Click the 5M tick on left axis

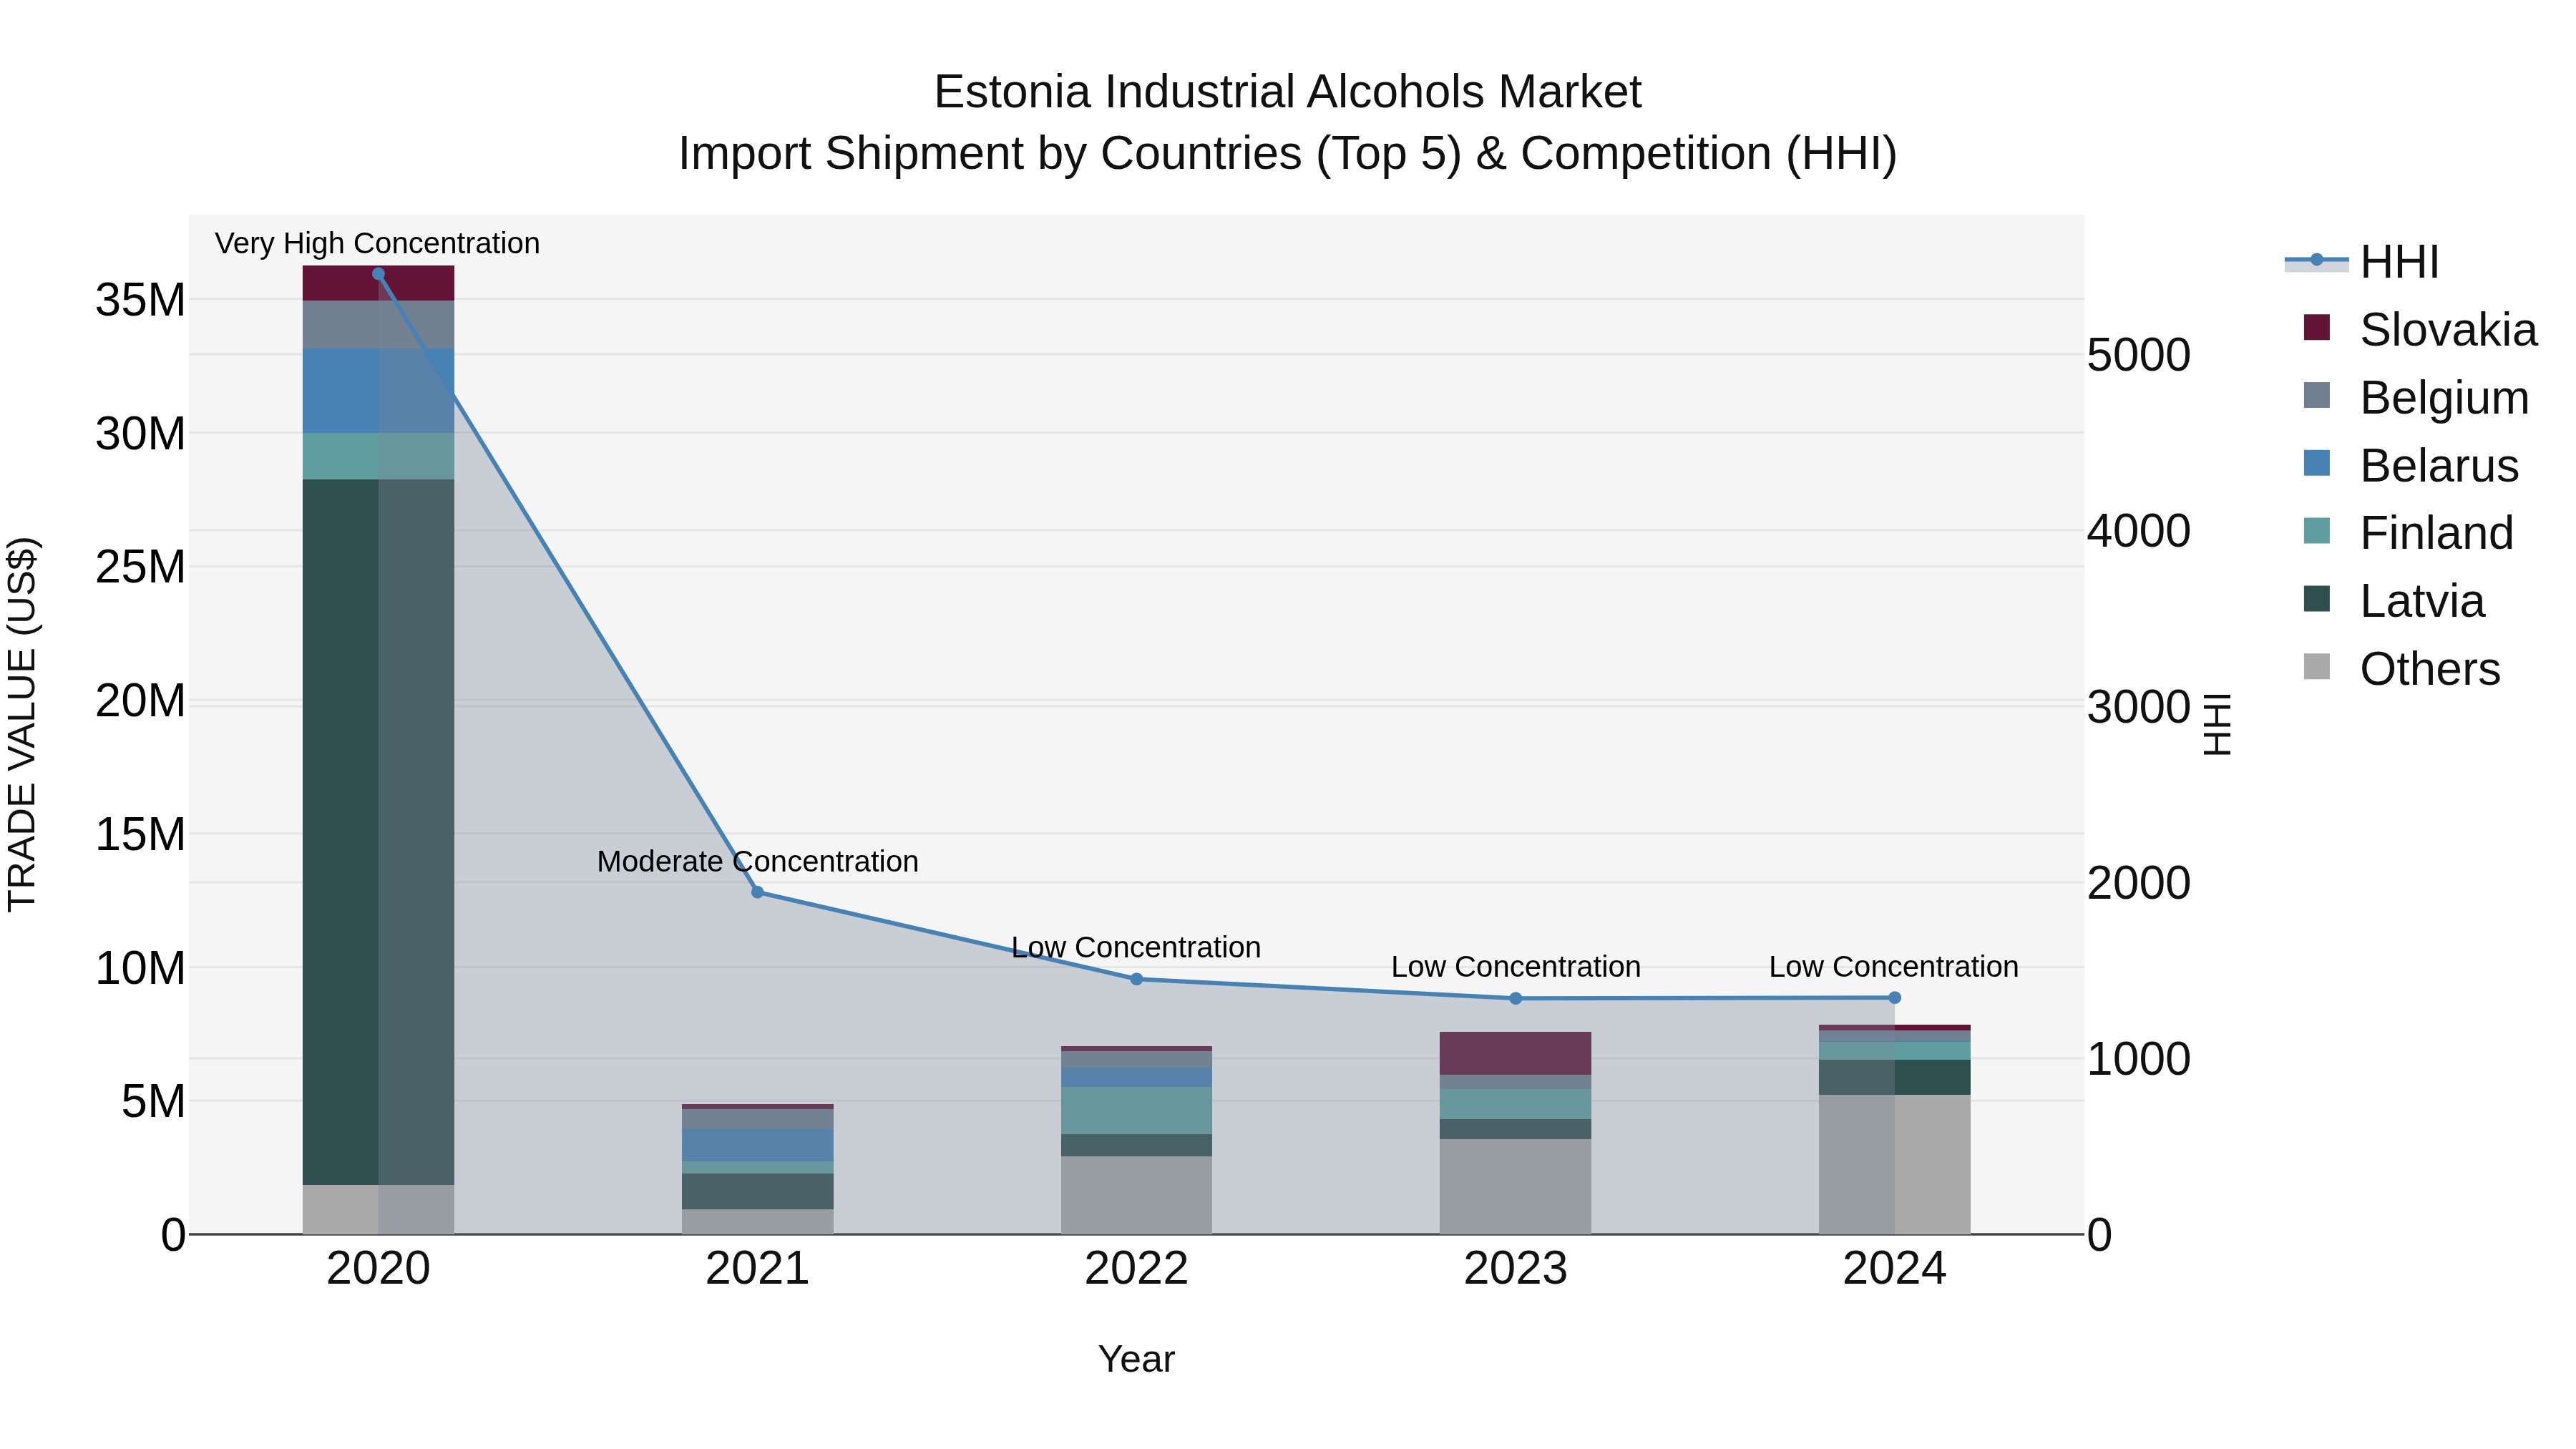tap(153, 1102)
